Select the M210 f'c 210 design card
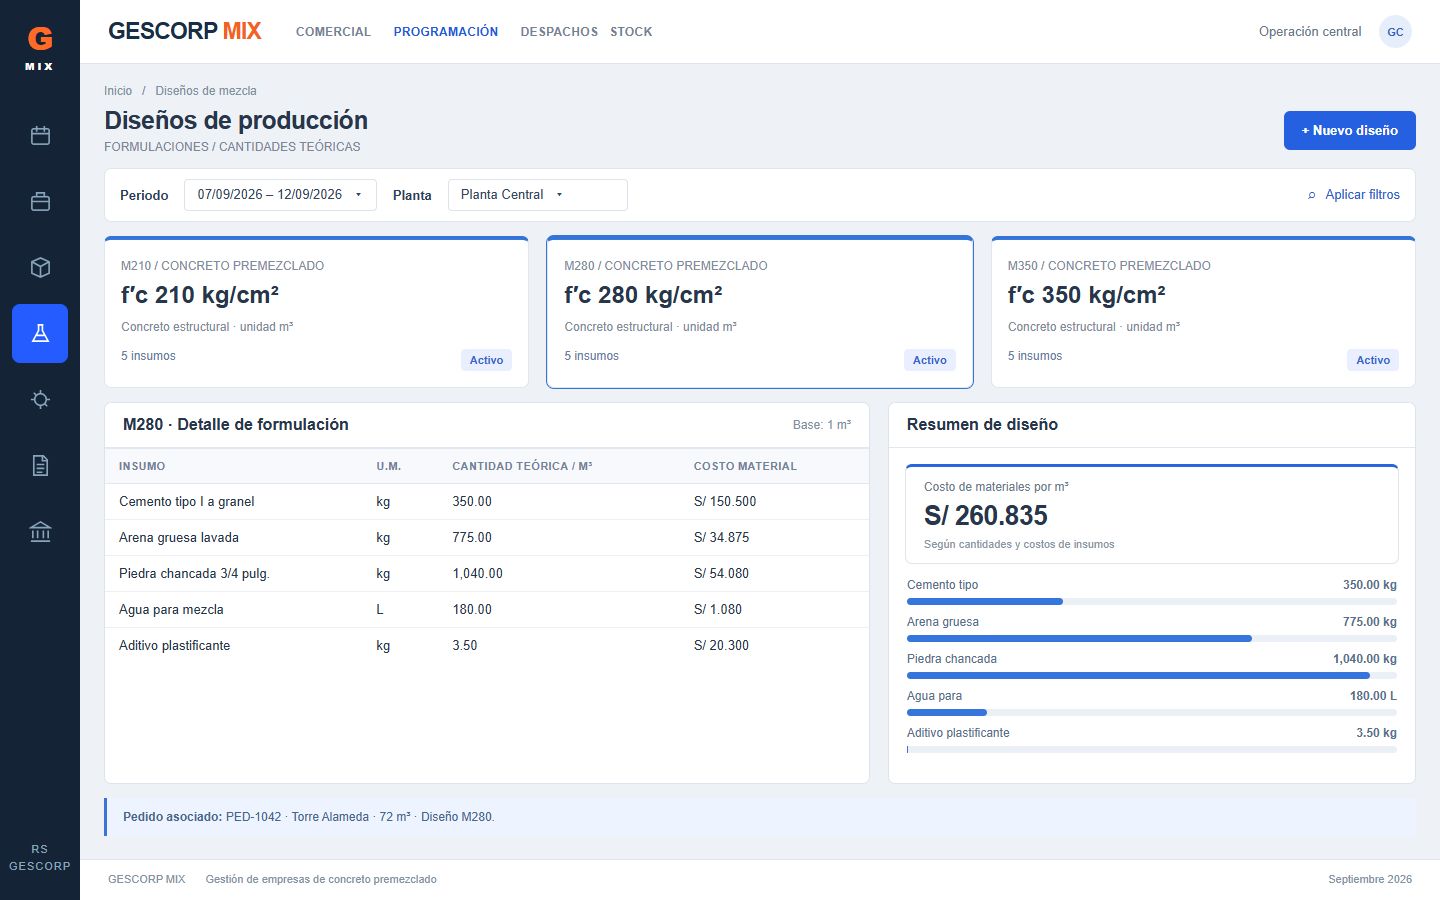The image size is (1440, 900). [x=316, y=312]
